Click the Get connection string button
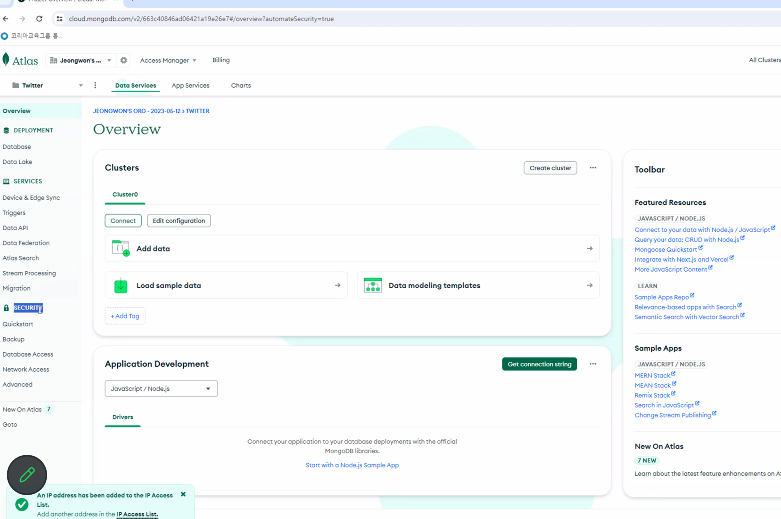The image size is (781, 519). click(539, 364)
